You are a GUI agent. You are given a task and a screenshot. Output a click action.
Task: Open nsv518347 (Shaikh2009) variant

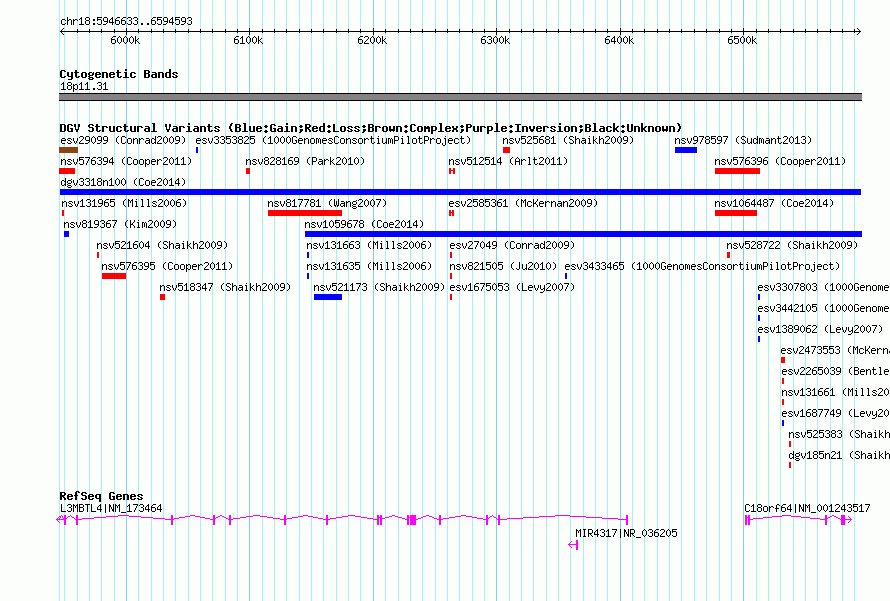coord(225,287)
